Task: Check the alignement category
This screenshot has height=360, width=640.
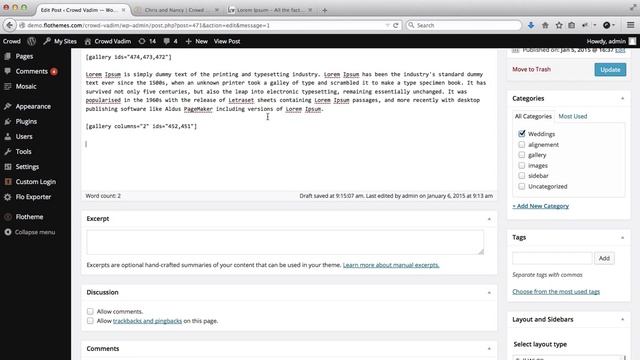Action: pyautogui.click(x=522, y=144)
